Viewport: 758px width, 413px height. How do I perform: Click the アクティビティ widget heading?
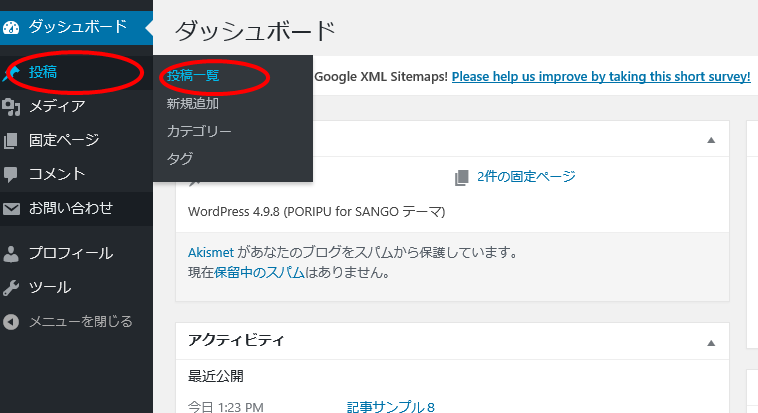tap(236, 340)
